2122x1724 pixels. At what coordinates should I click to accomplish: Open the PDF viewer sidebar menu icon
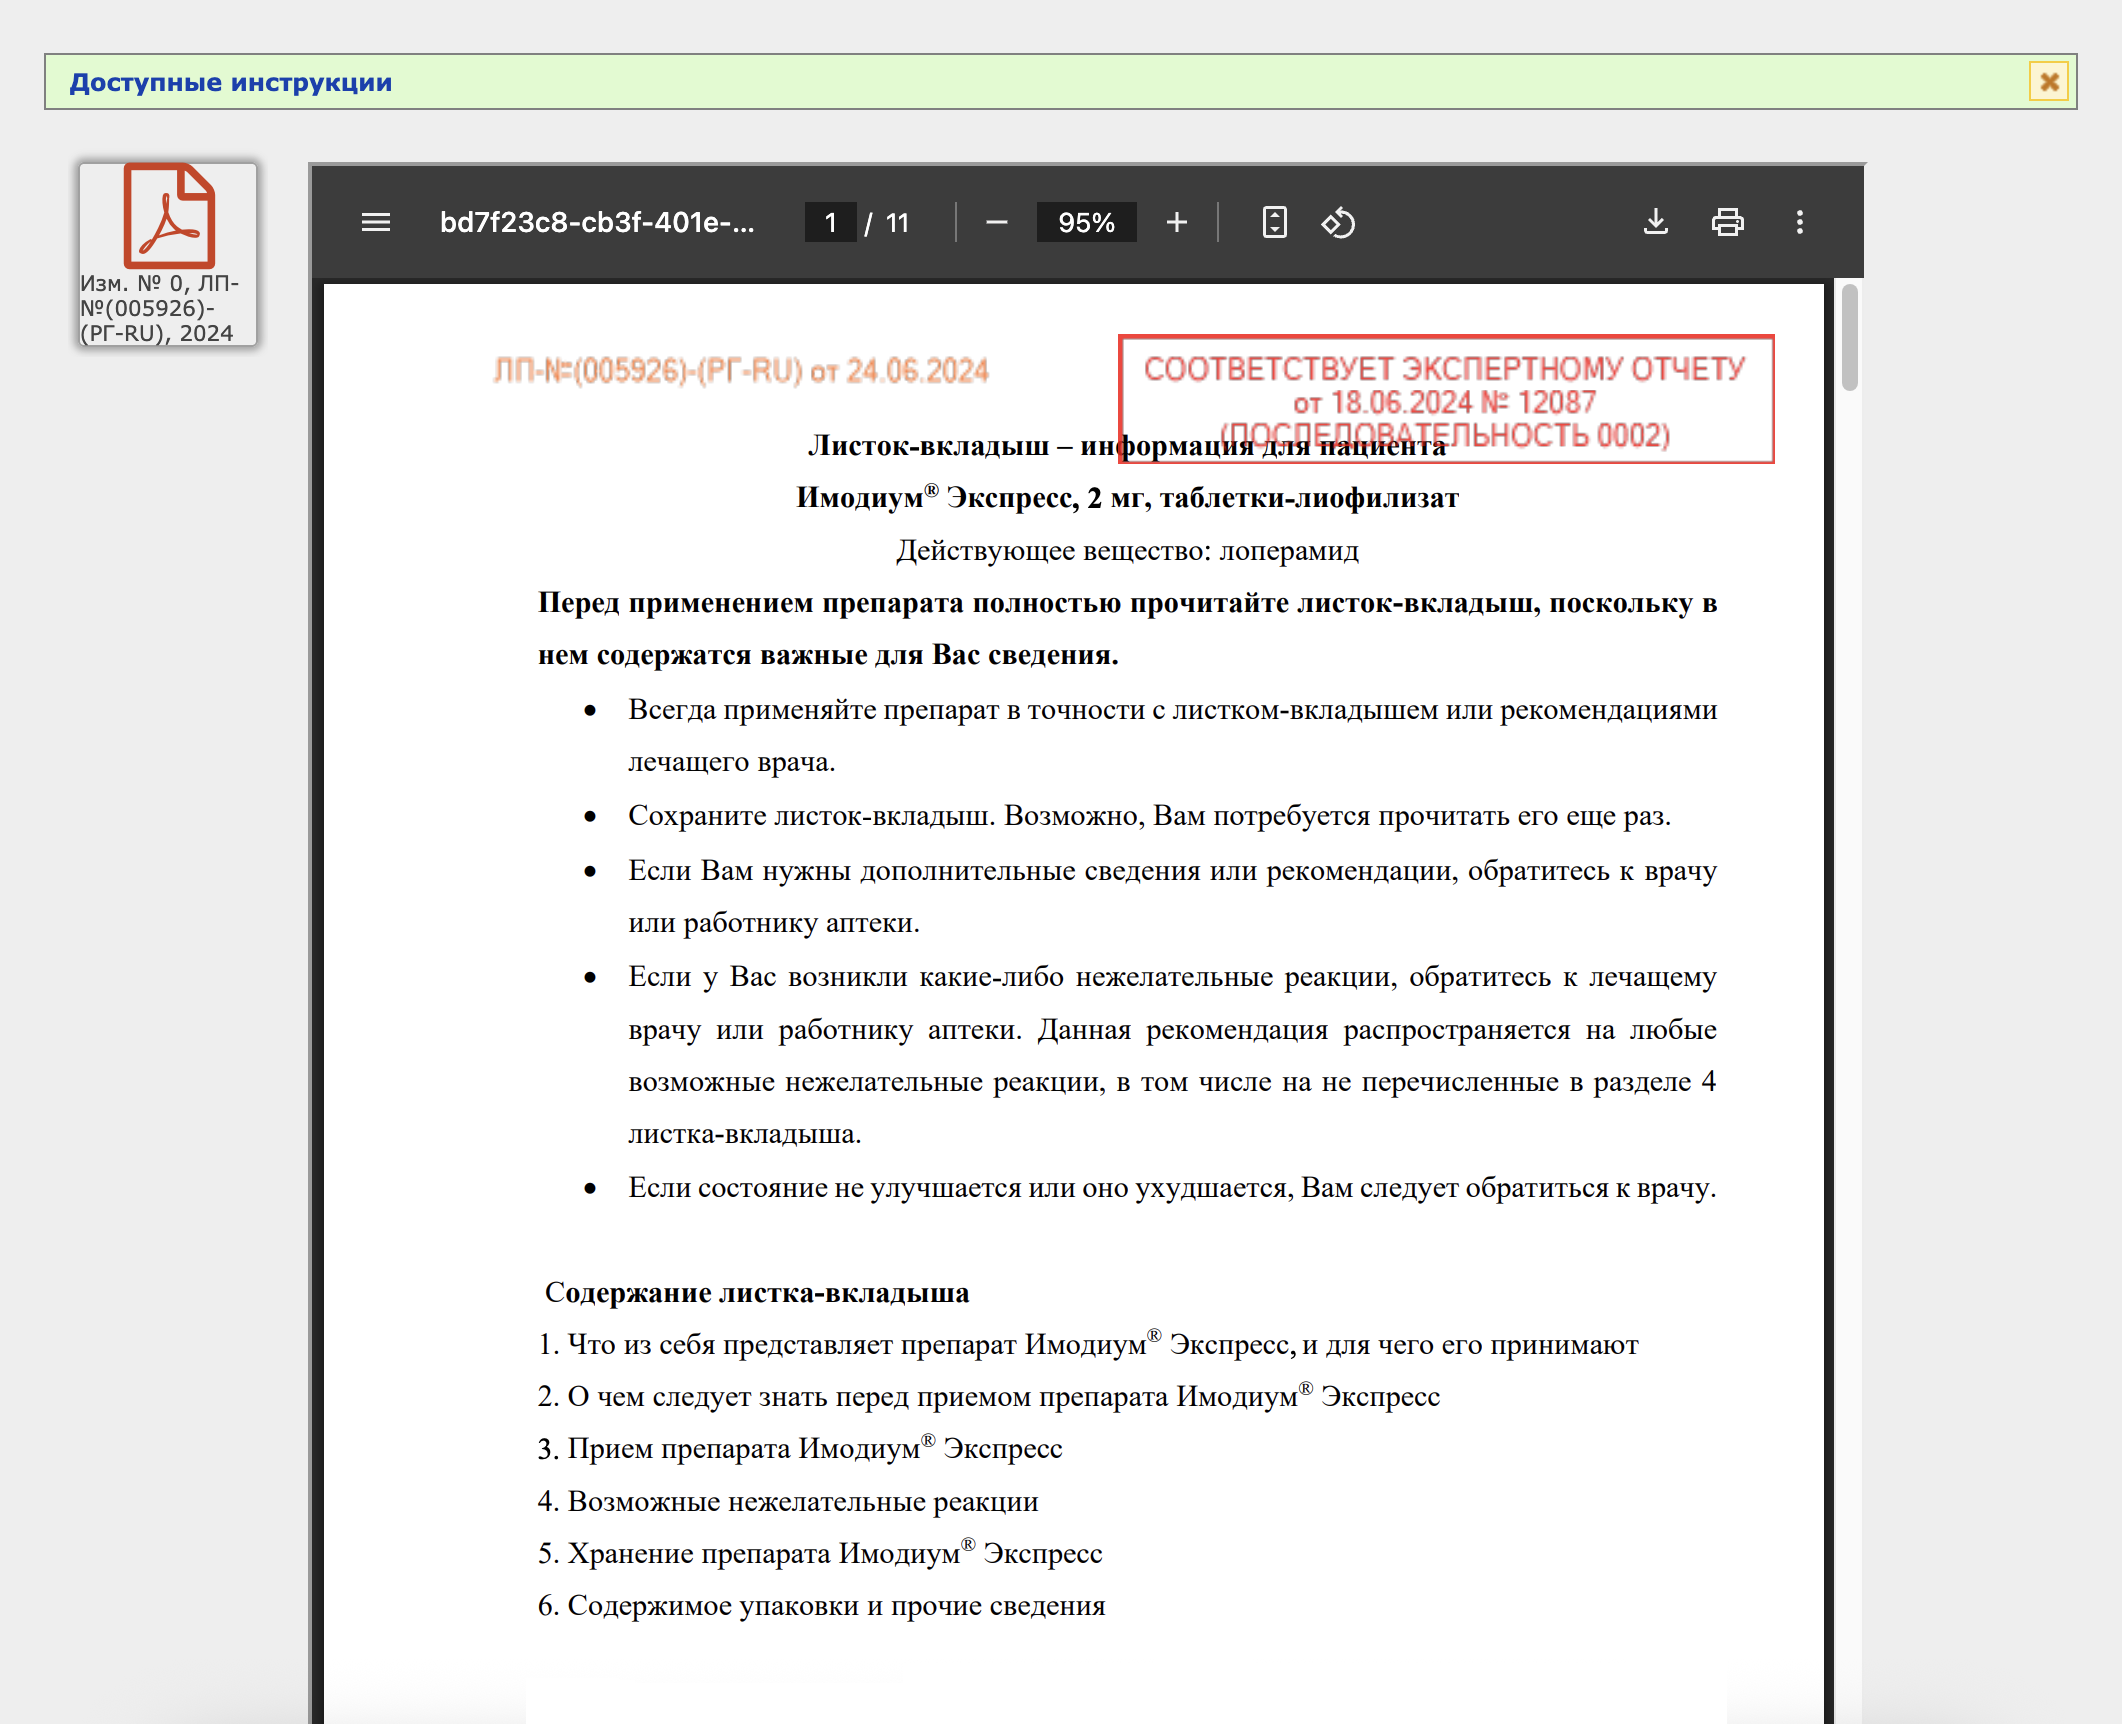click(x=376, y=222)
